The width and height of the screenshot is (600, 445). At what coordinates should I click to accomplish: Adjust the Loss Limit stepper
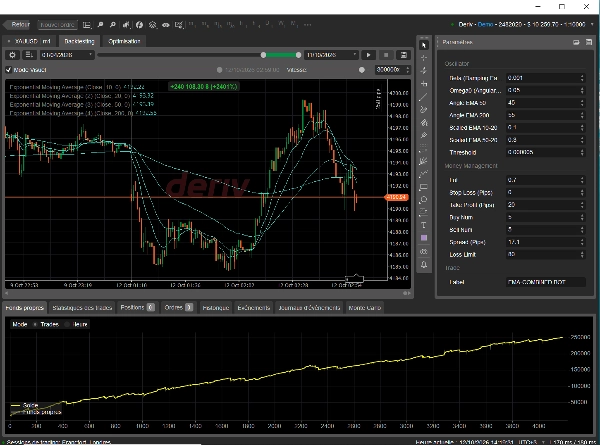pos(582,254)
